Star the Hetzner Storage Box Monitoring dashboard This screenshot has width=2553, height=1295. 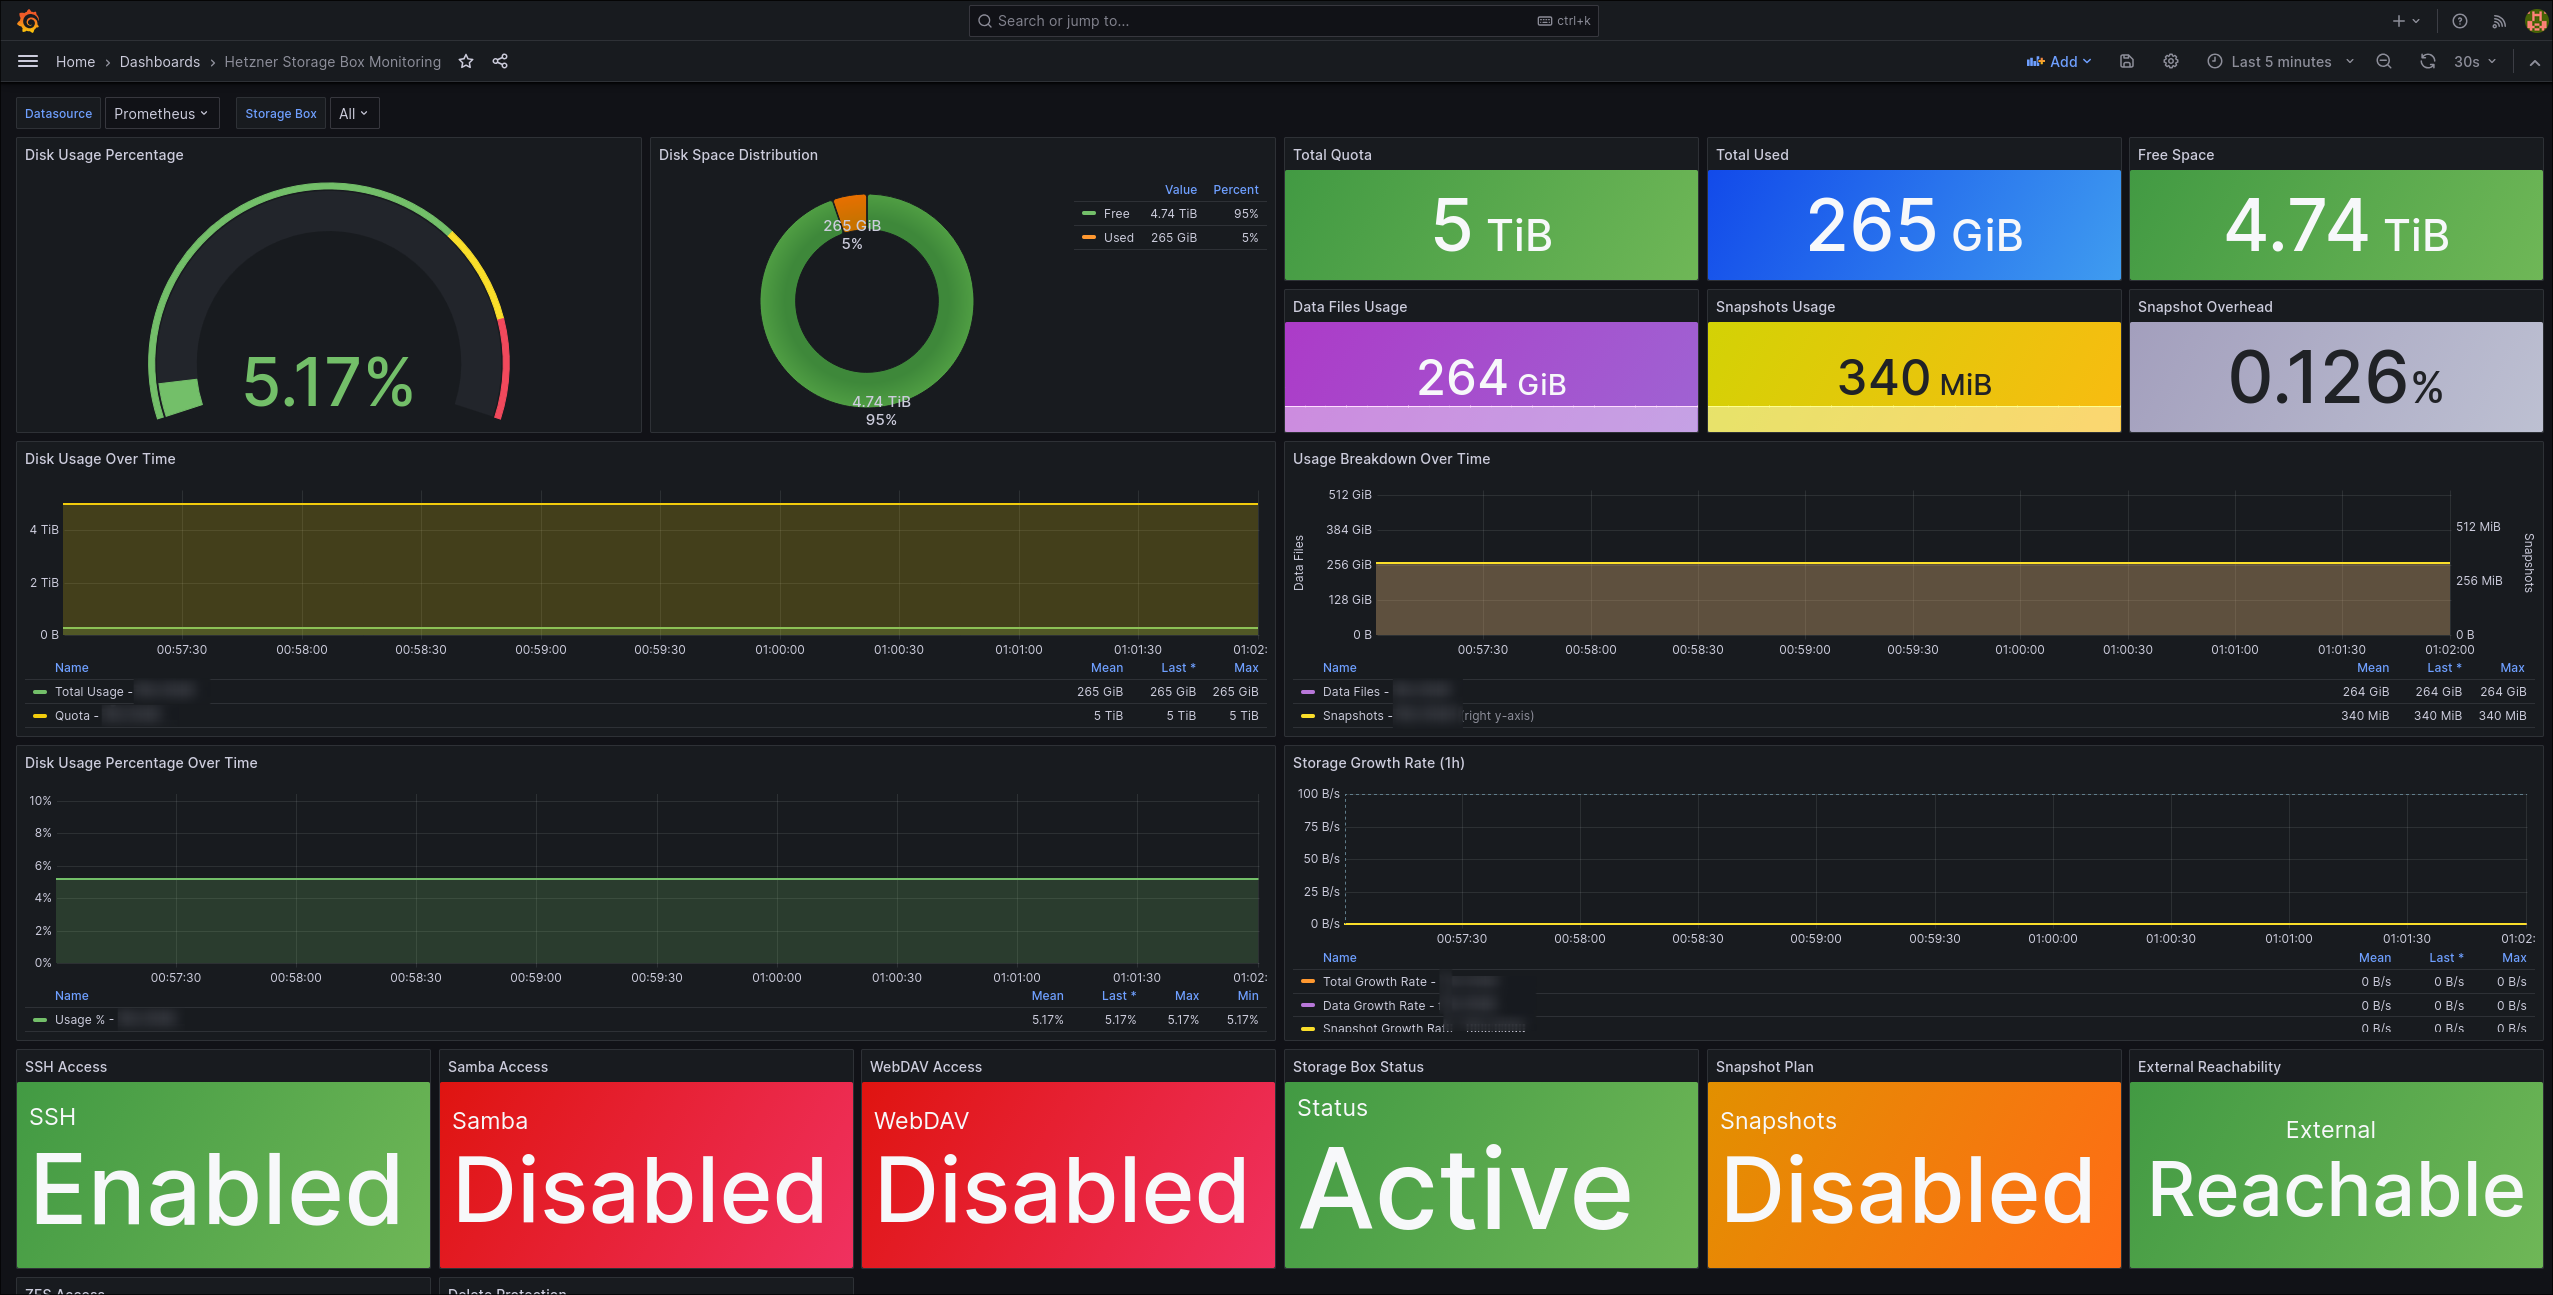[466, 61]
